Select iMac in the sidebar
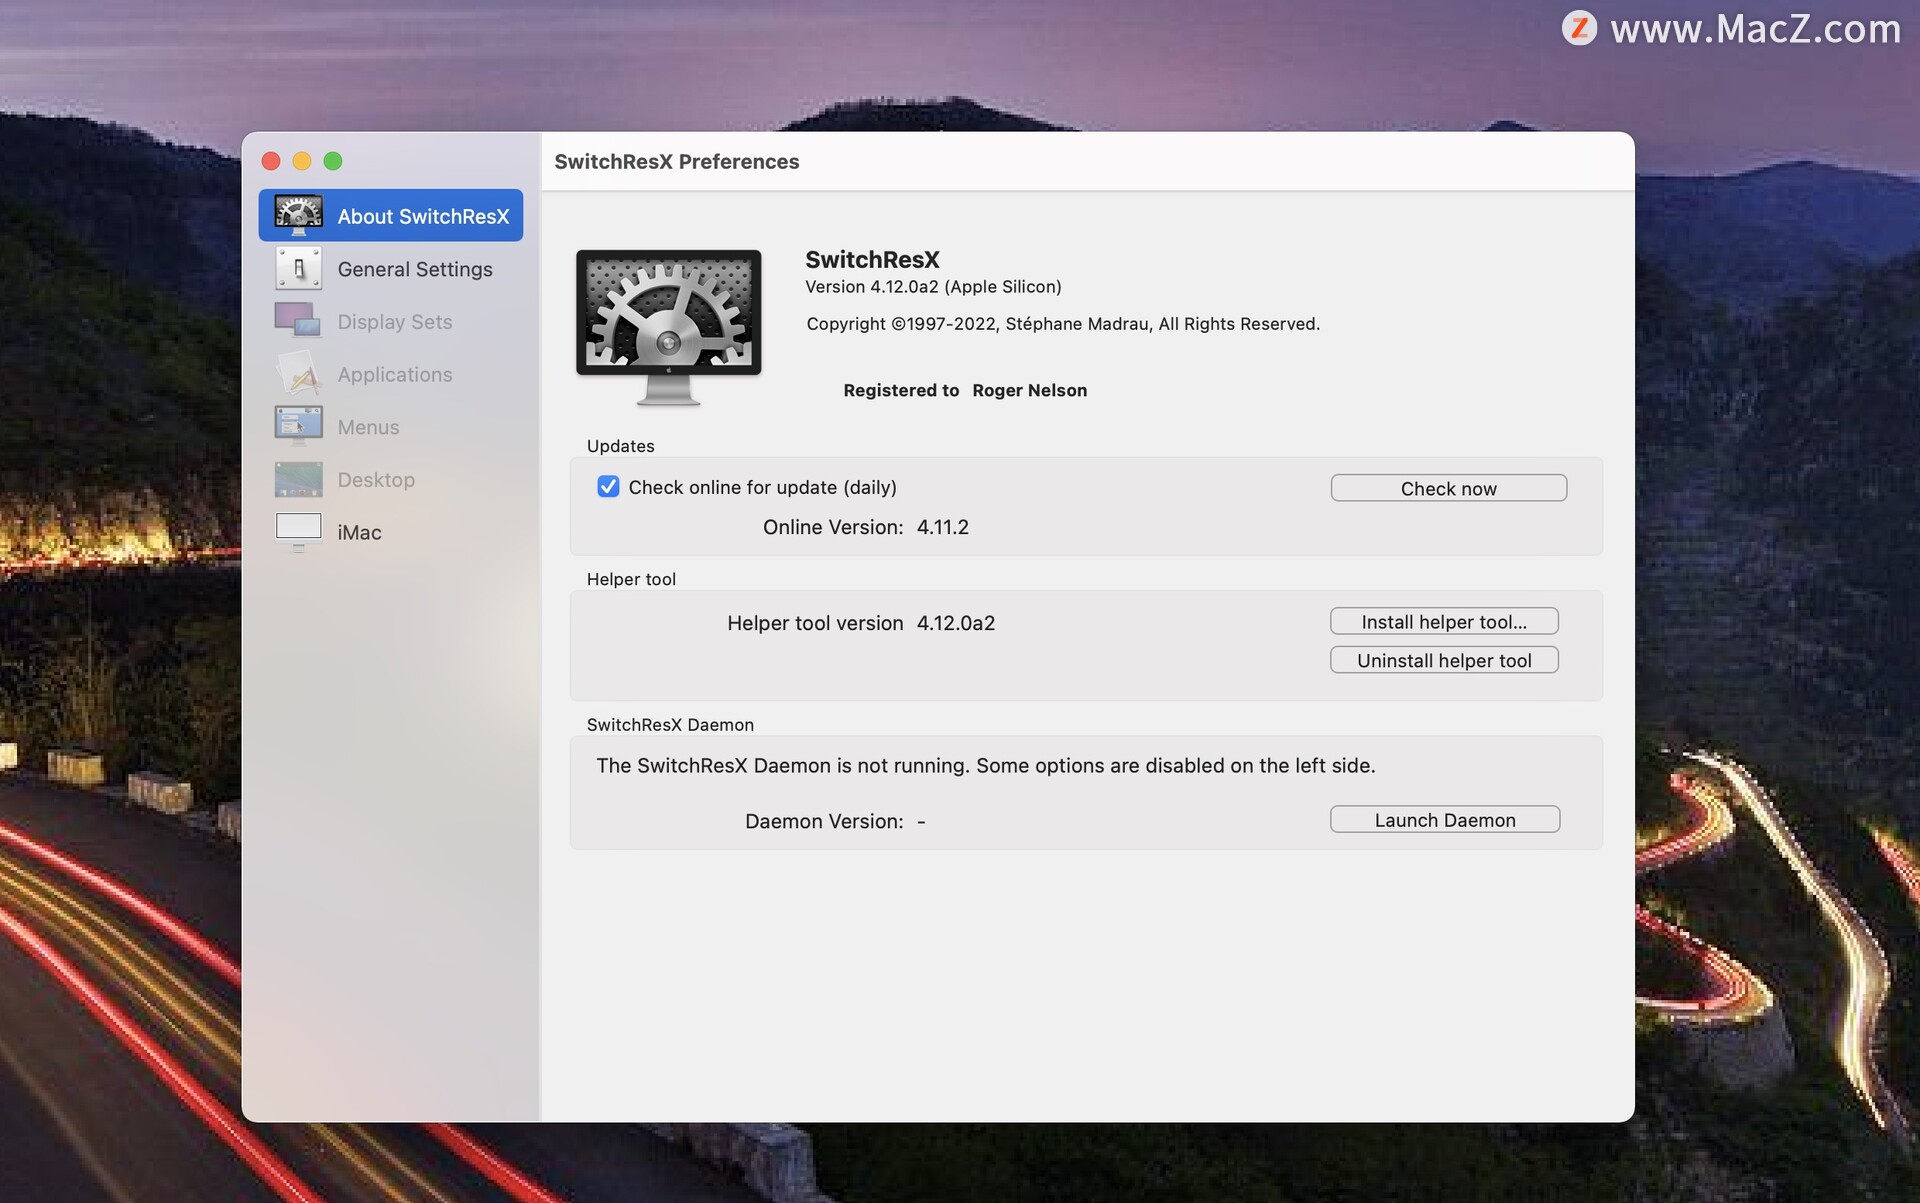Viewport: 1920px width, 1203px height. pyautogui.click(x=359, y=533)
